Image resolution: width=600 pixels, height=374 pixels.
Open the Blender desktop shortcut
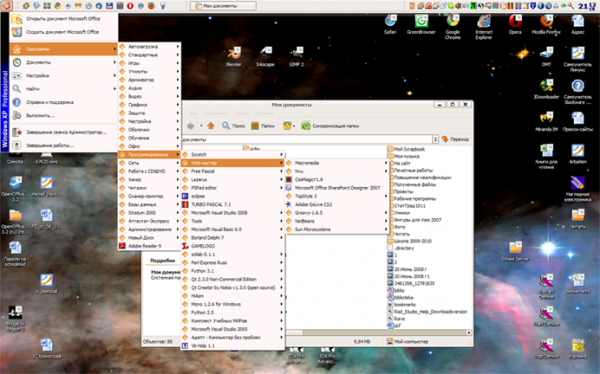[x=233, y=57]
